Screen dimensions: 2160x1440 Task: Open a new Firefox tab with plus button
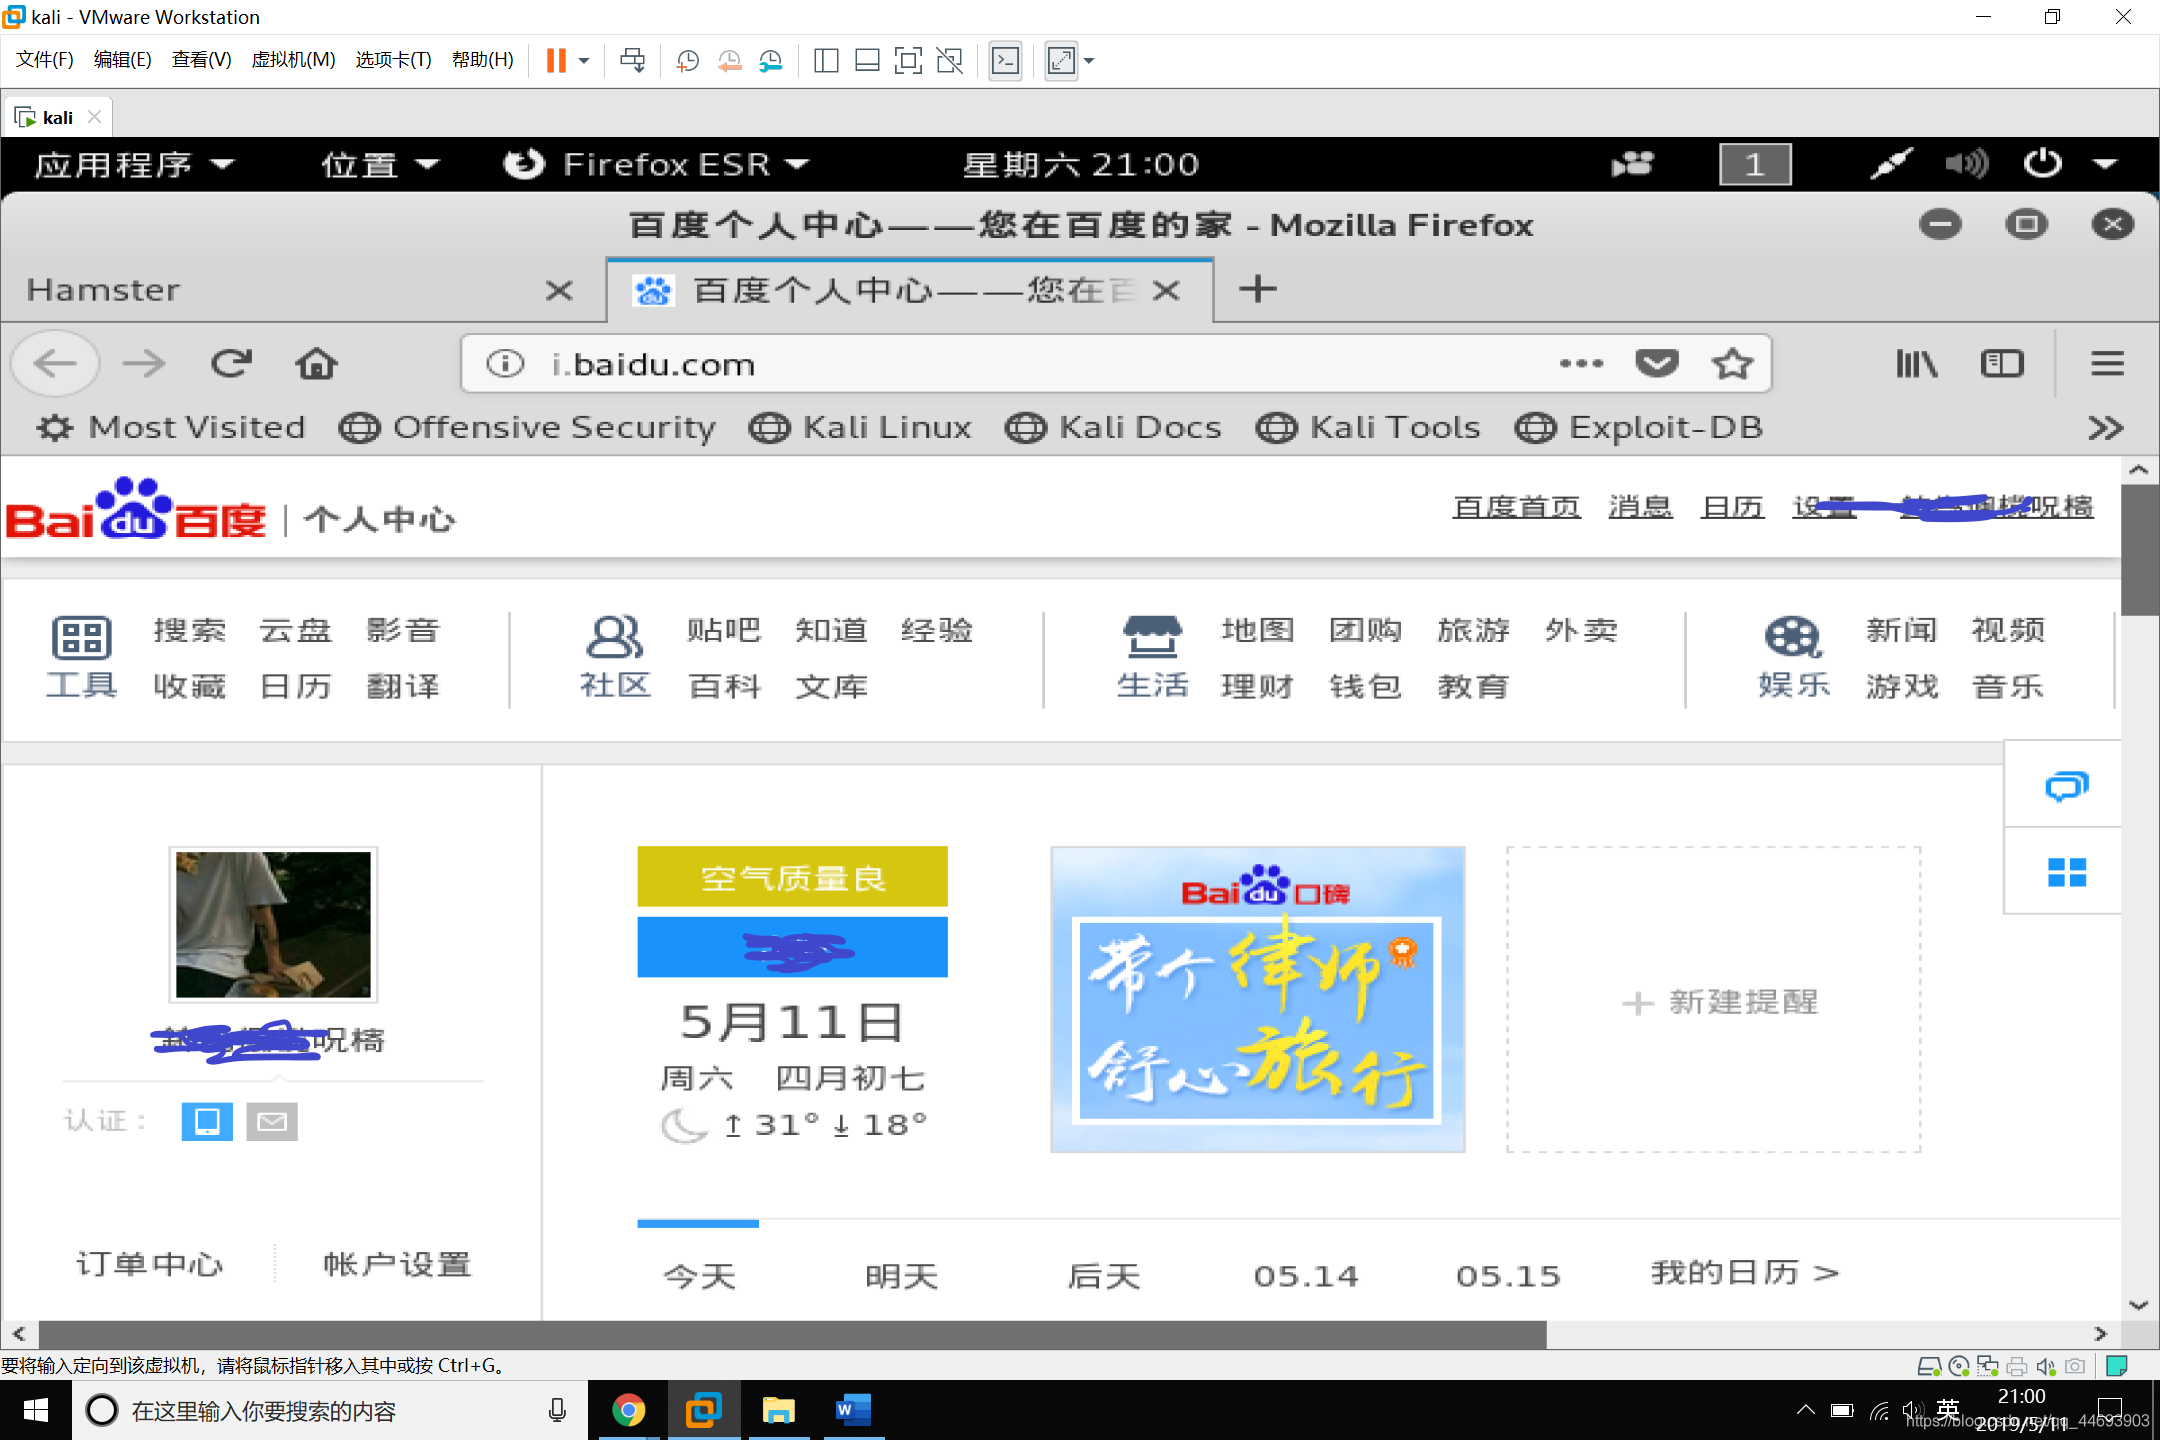tap(1257, 289)
